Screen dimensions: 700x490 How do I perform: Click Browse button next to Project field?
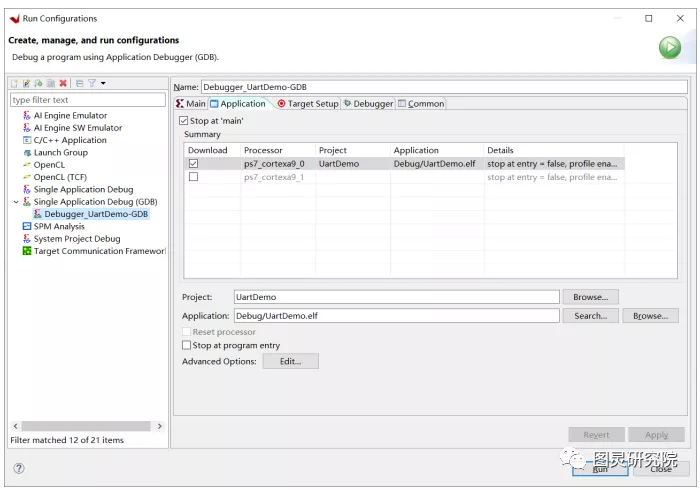coord(590,297)
